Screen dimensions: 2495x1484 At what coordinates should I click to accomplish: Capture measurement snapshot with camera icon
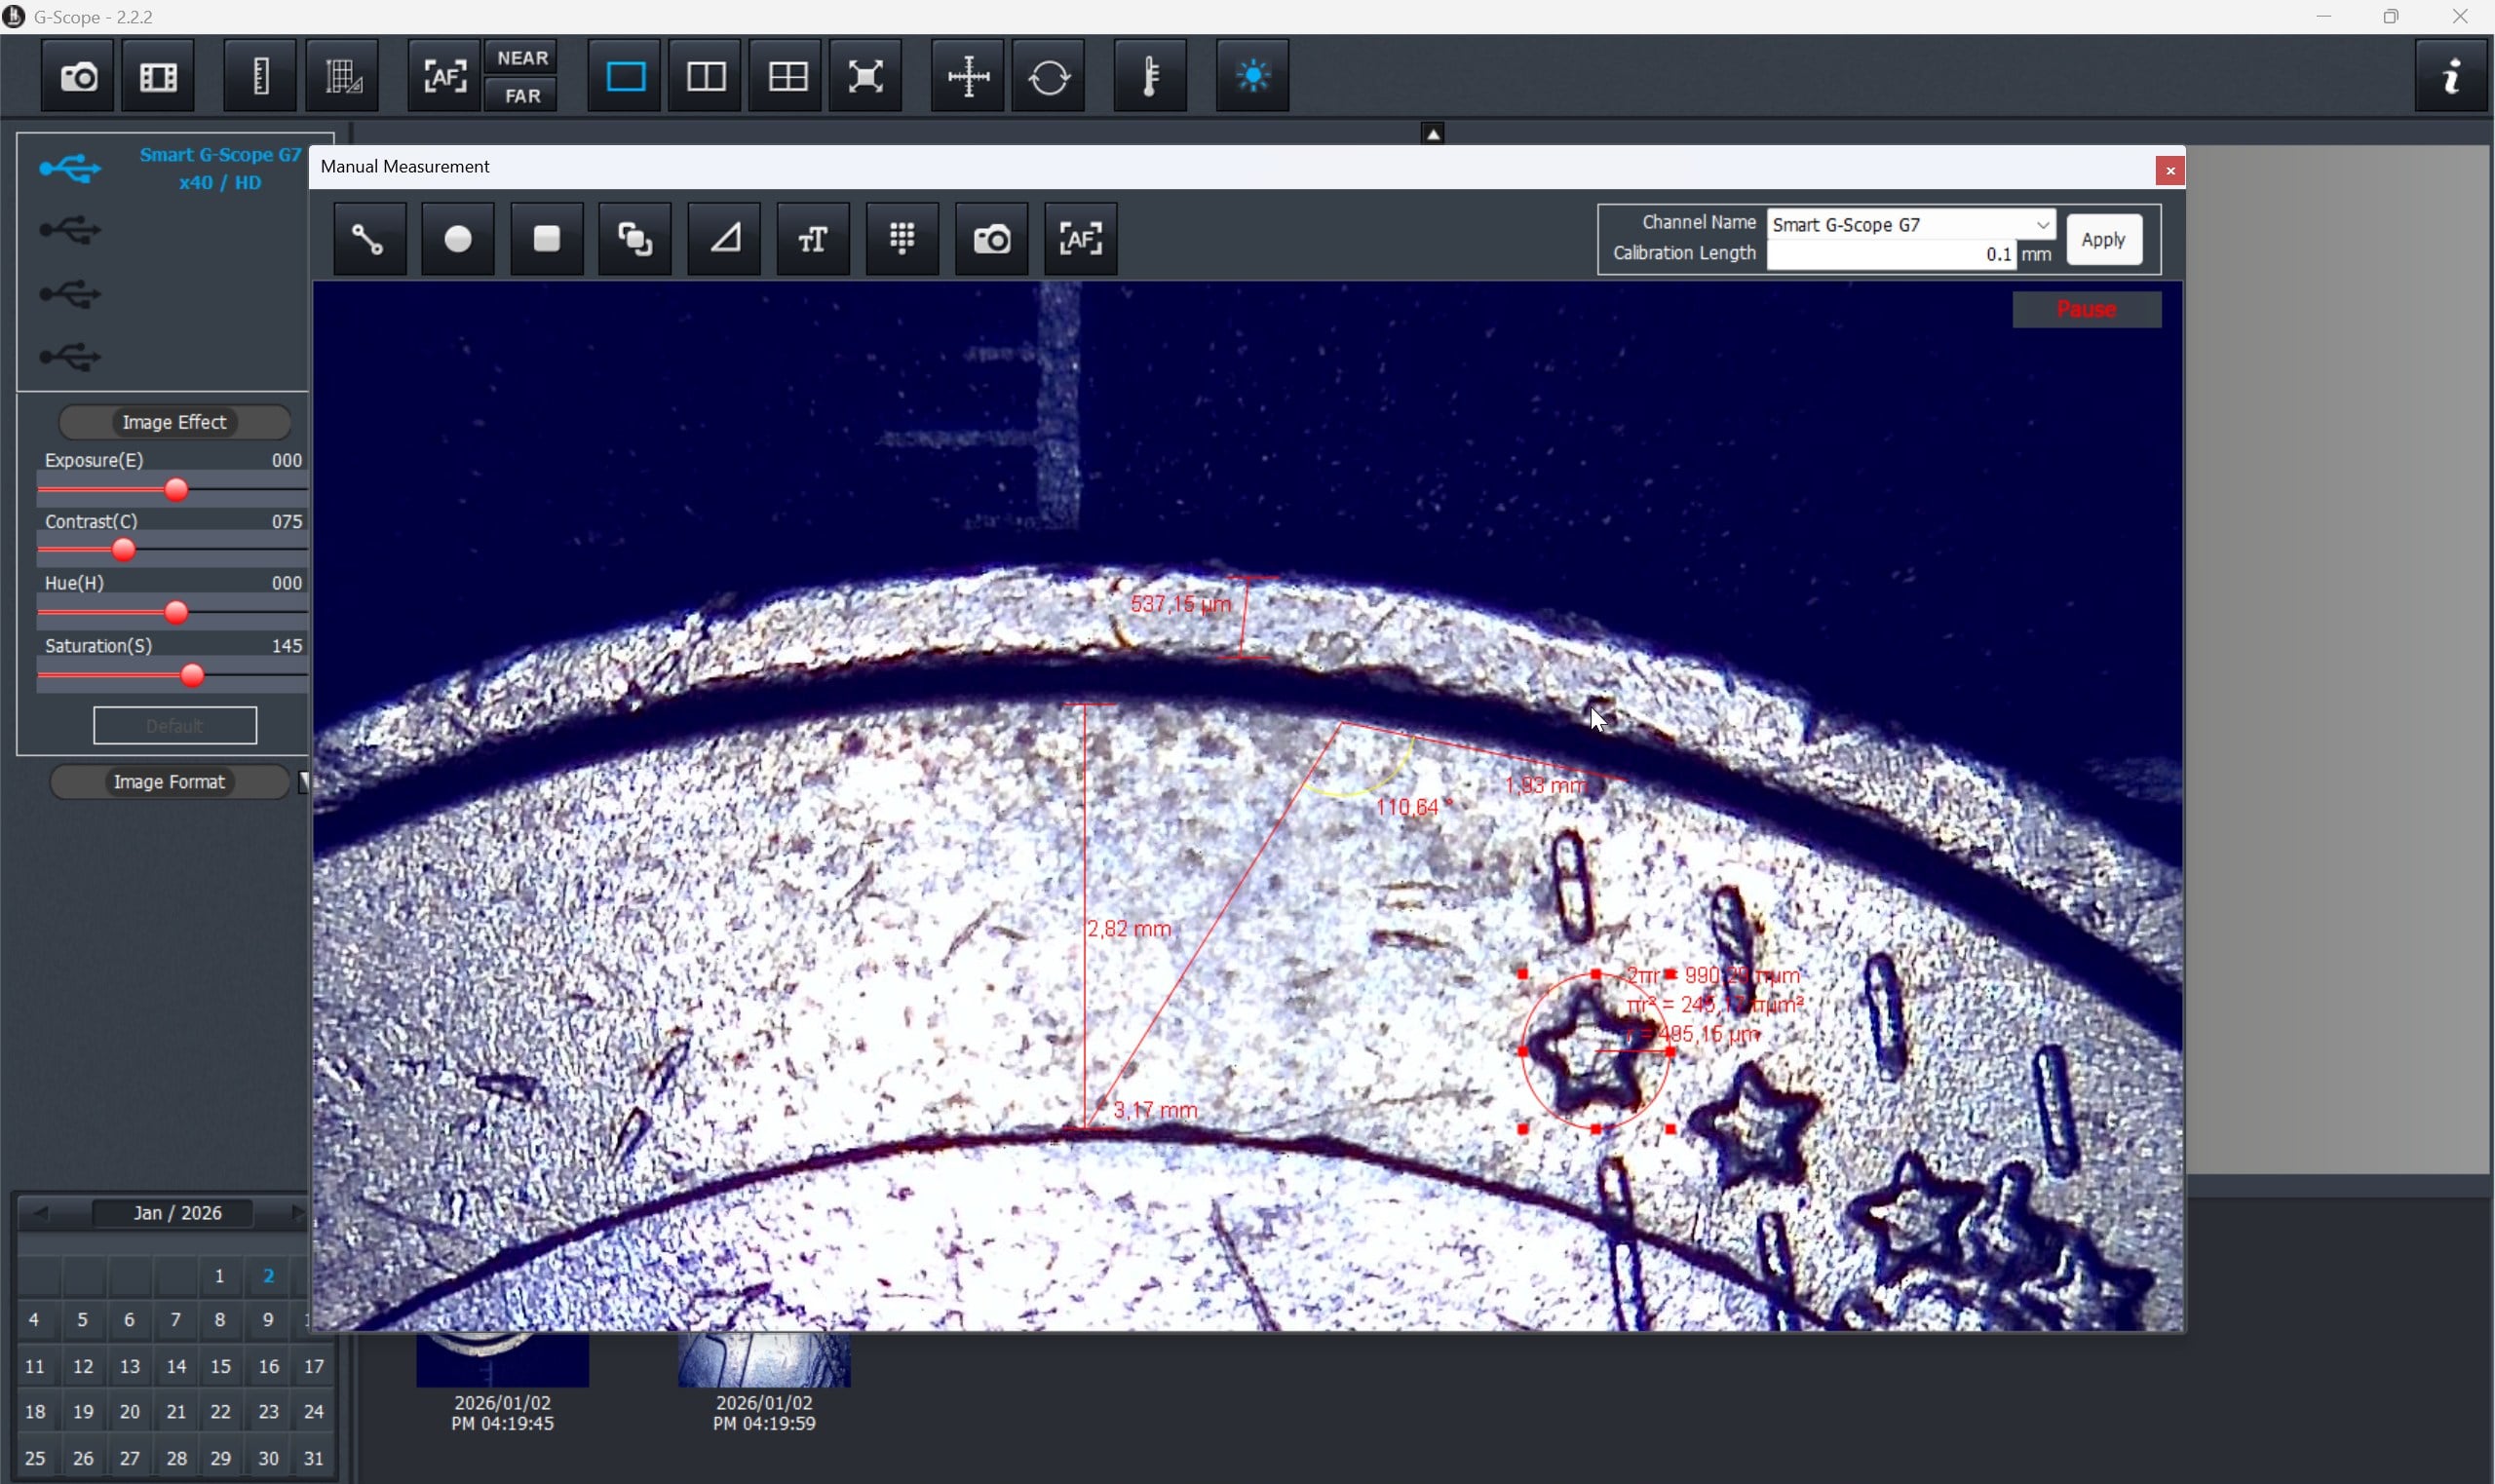click(x=992, y=239)
